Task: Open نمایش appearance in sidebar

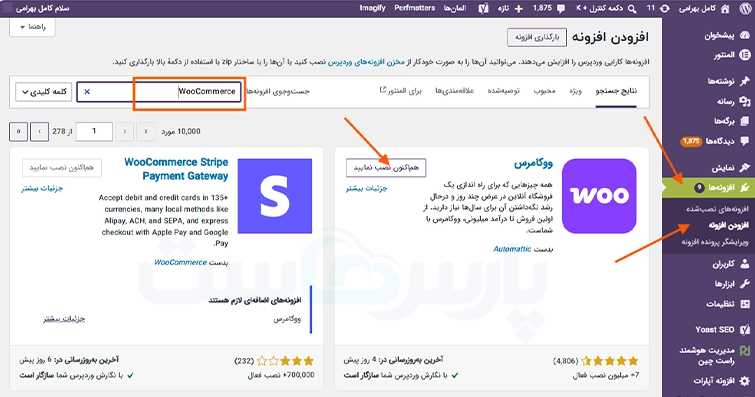Action: (731, 167)
